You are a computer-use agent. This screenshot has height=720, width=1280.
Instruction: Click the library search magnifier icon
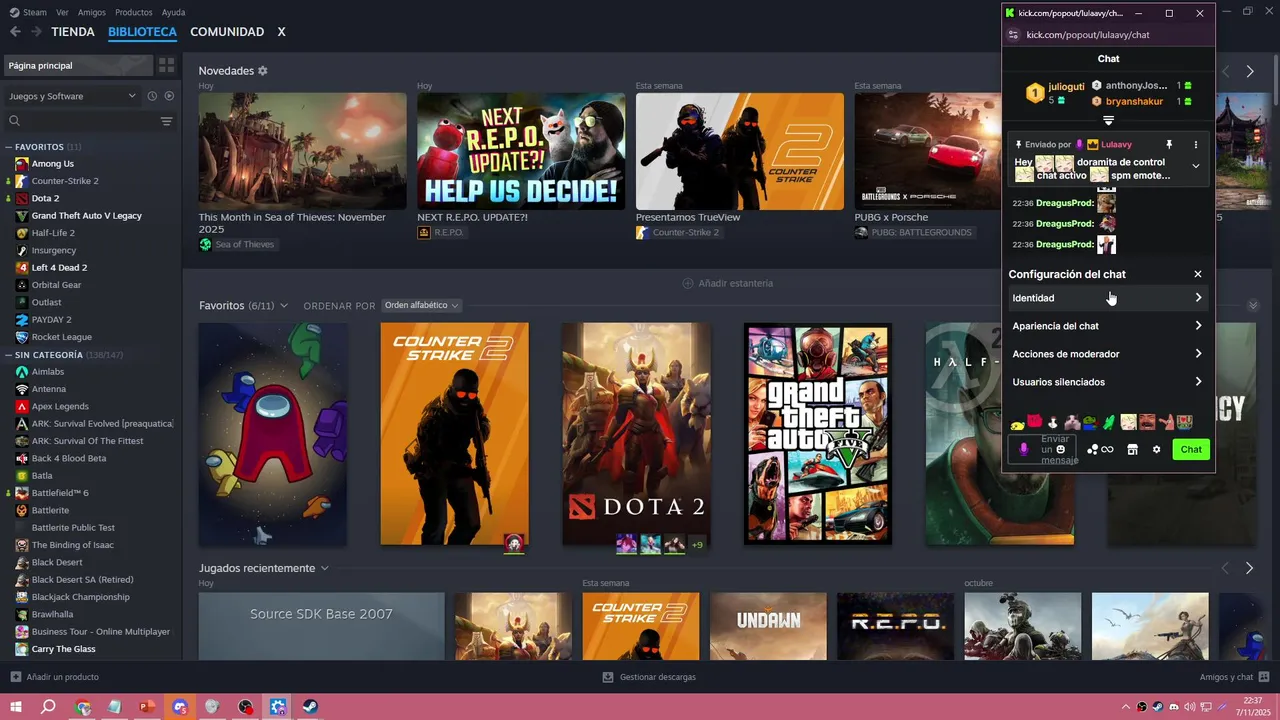coord(14,121)
